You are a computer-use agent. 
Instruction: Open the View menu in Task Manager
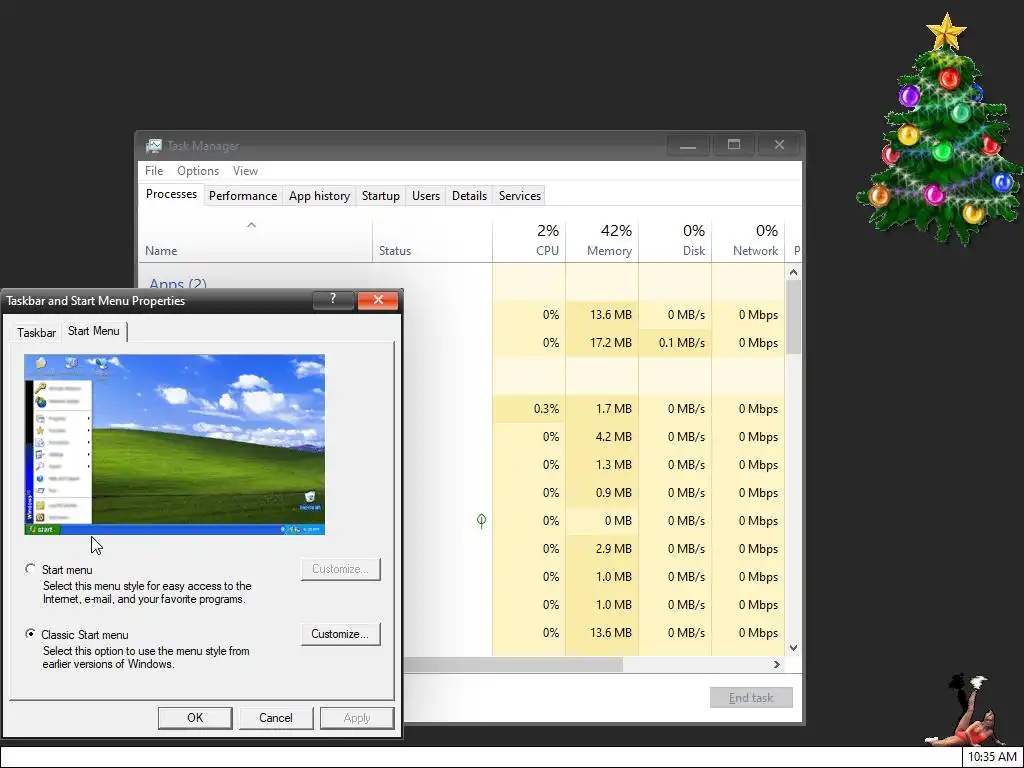(246, 170)
